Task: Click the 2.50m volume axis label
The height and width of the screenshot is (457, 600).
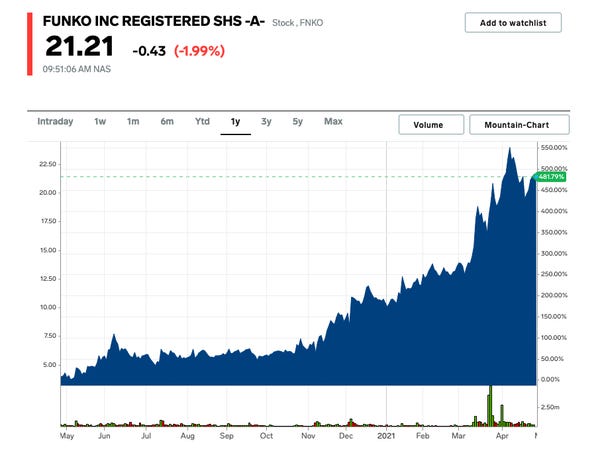Action: (x=550, y=407)
